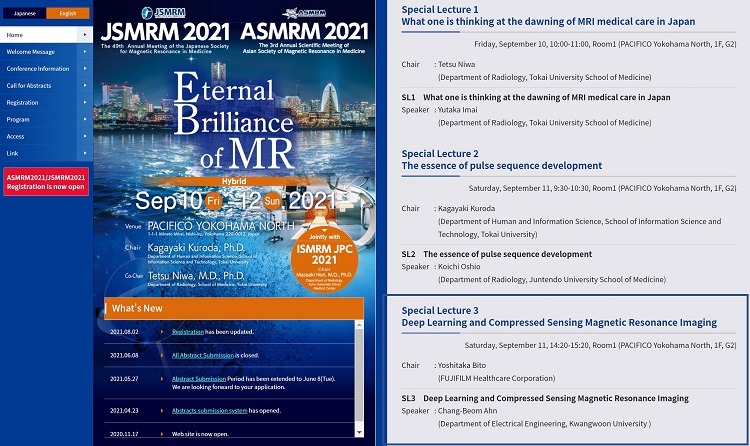
Task: Click the JSMRM logo at the top
Action: point(164,12)
